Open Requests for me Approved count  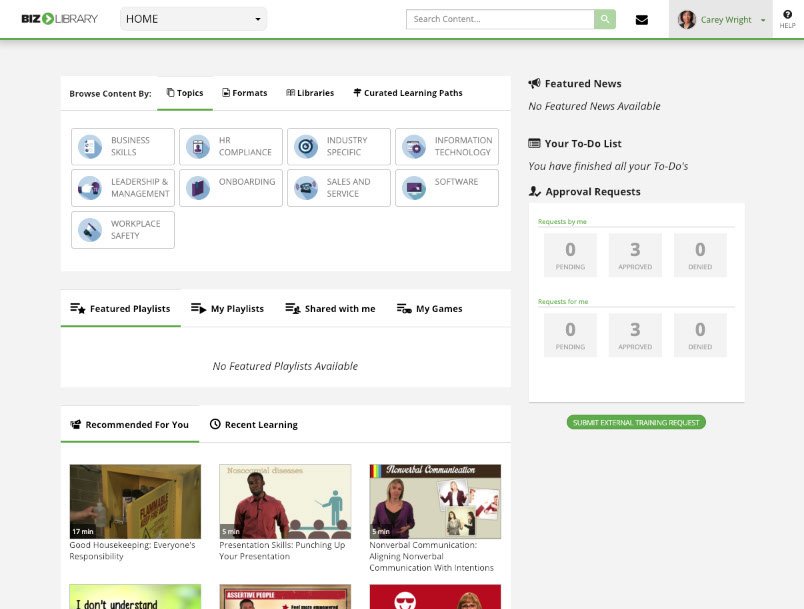635,335
